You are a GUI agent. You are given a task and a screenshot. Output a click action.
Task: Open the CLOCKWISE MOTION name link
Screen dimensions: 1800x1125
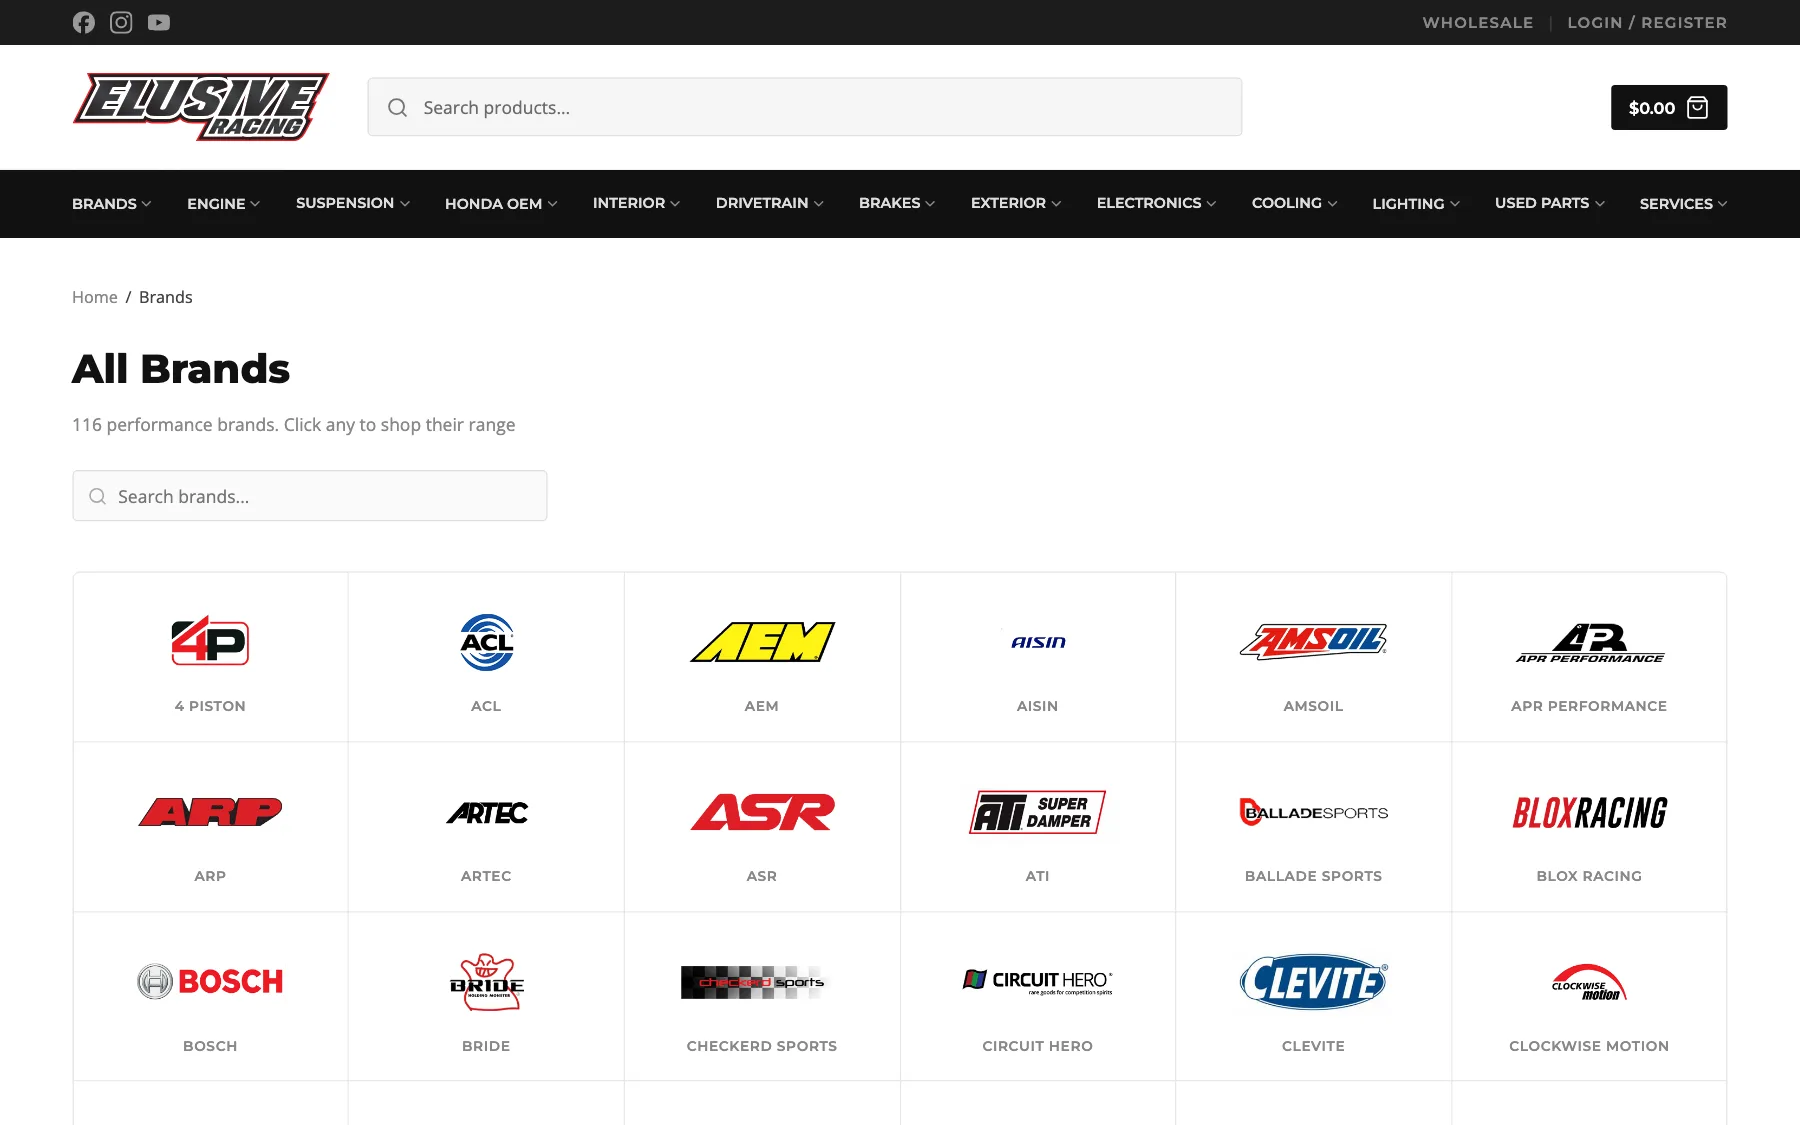[1589, 1046]
